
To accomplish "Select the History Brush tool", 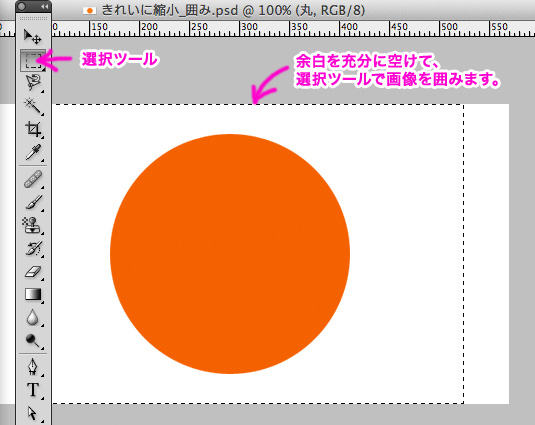I will pos(33,248).
